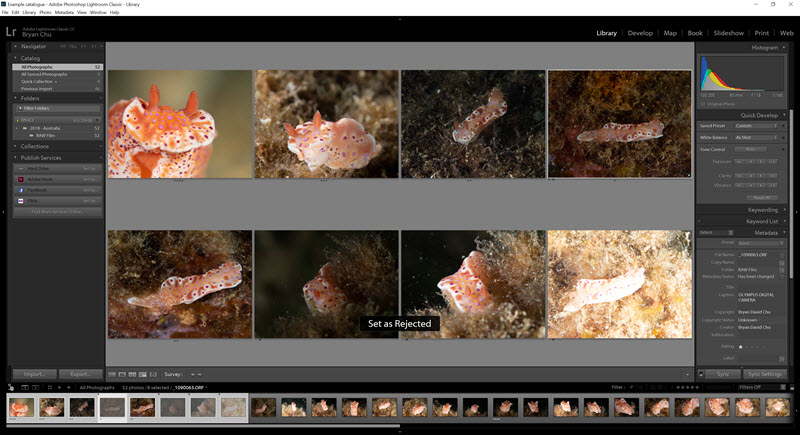The image size is (800, 435).
Task: Click the Adobe Stock publish service icon
Action: (22, 179)
